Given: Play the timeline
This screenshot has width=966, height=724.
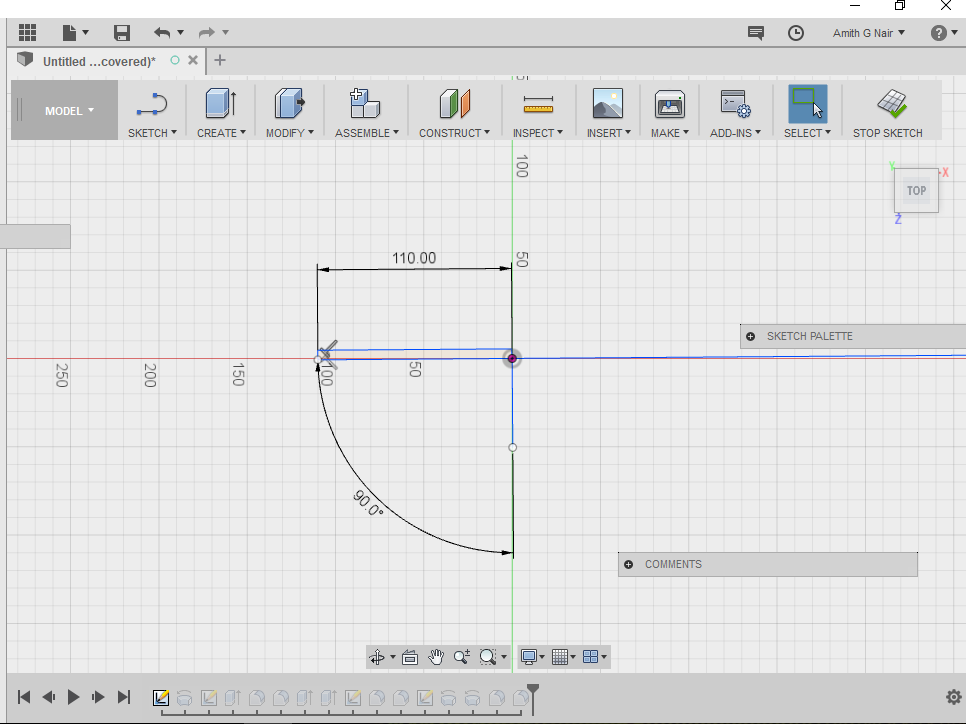Looking at the screenshot, I should (73, 697).
